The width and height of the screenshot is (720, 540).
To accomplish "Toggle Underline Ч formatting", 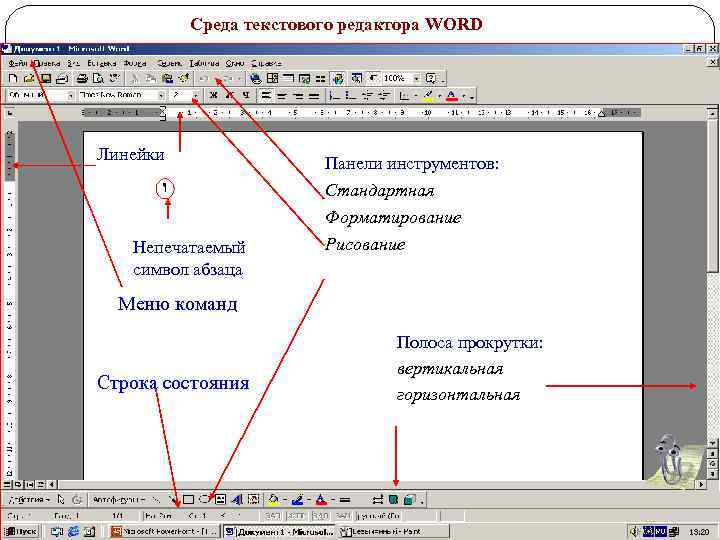I will 247,96.
